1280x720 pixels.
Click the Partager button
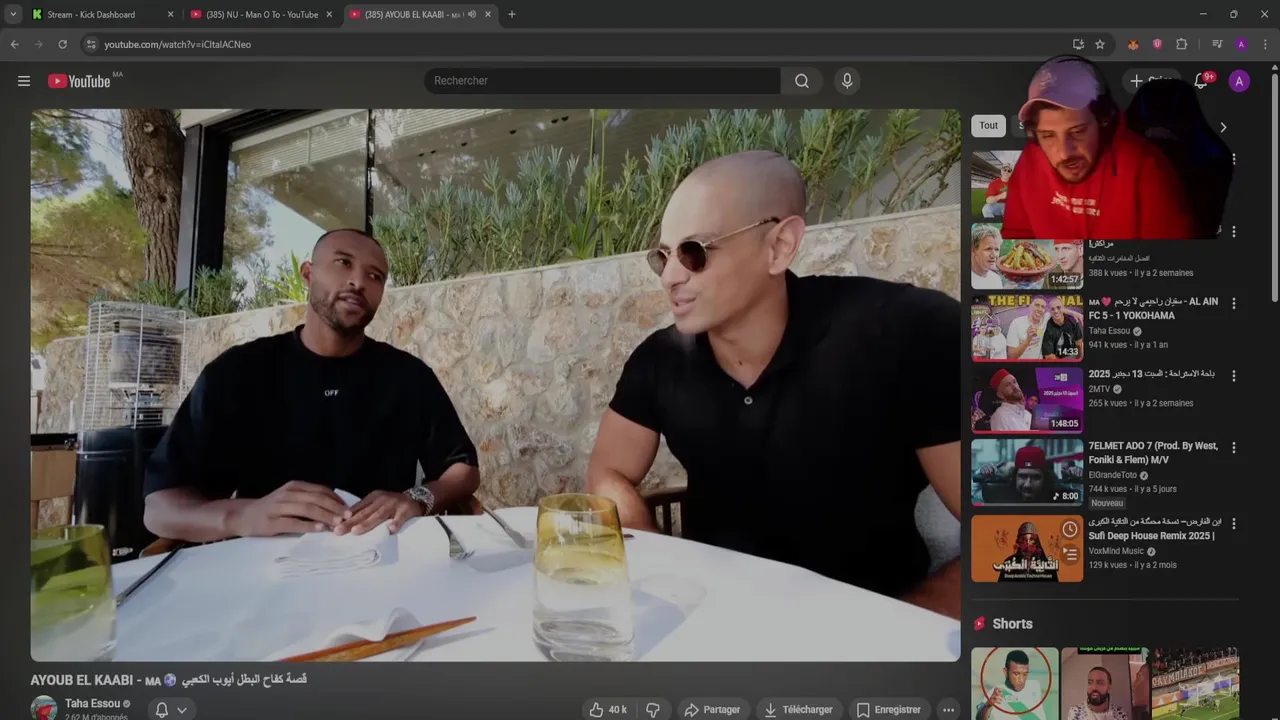(712, 709)
